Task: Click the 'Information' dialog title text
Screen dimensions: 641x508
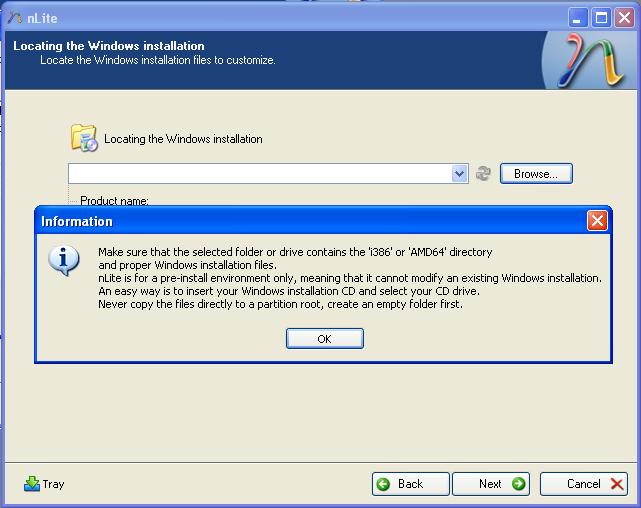Action: point(77,222)
